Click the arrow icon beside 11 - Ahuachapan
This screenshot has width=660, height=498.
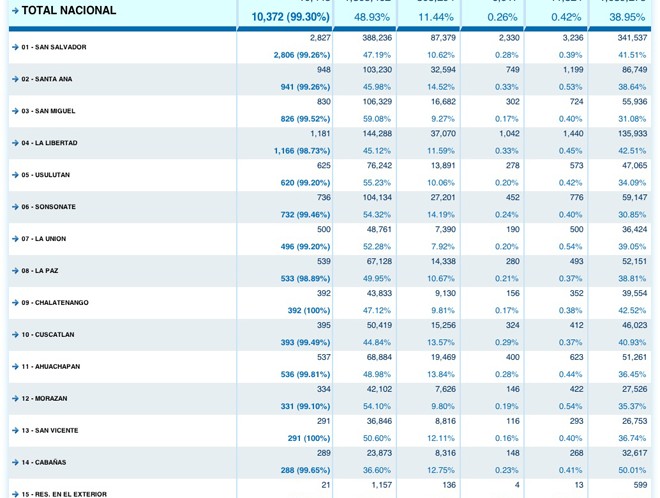pyautogui.click(x=15, y=367)
